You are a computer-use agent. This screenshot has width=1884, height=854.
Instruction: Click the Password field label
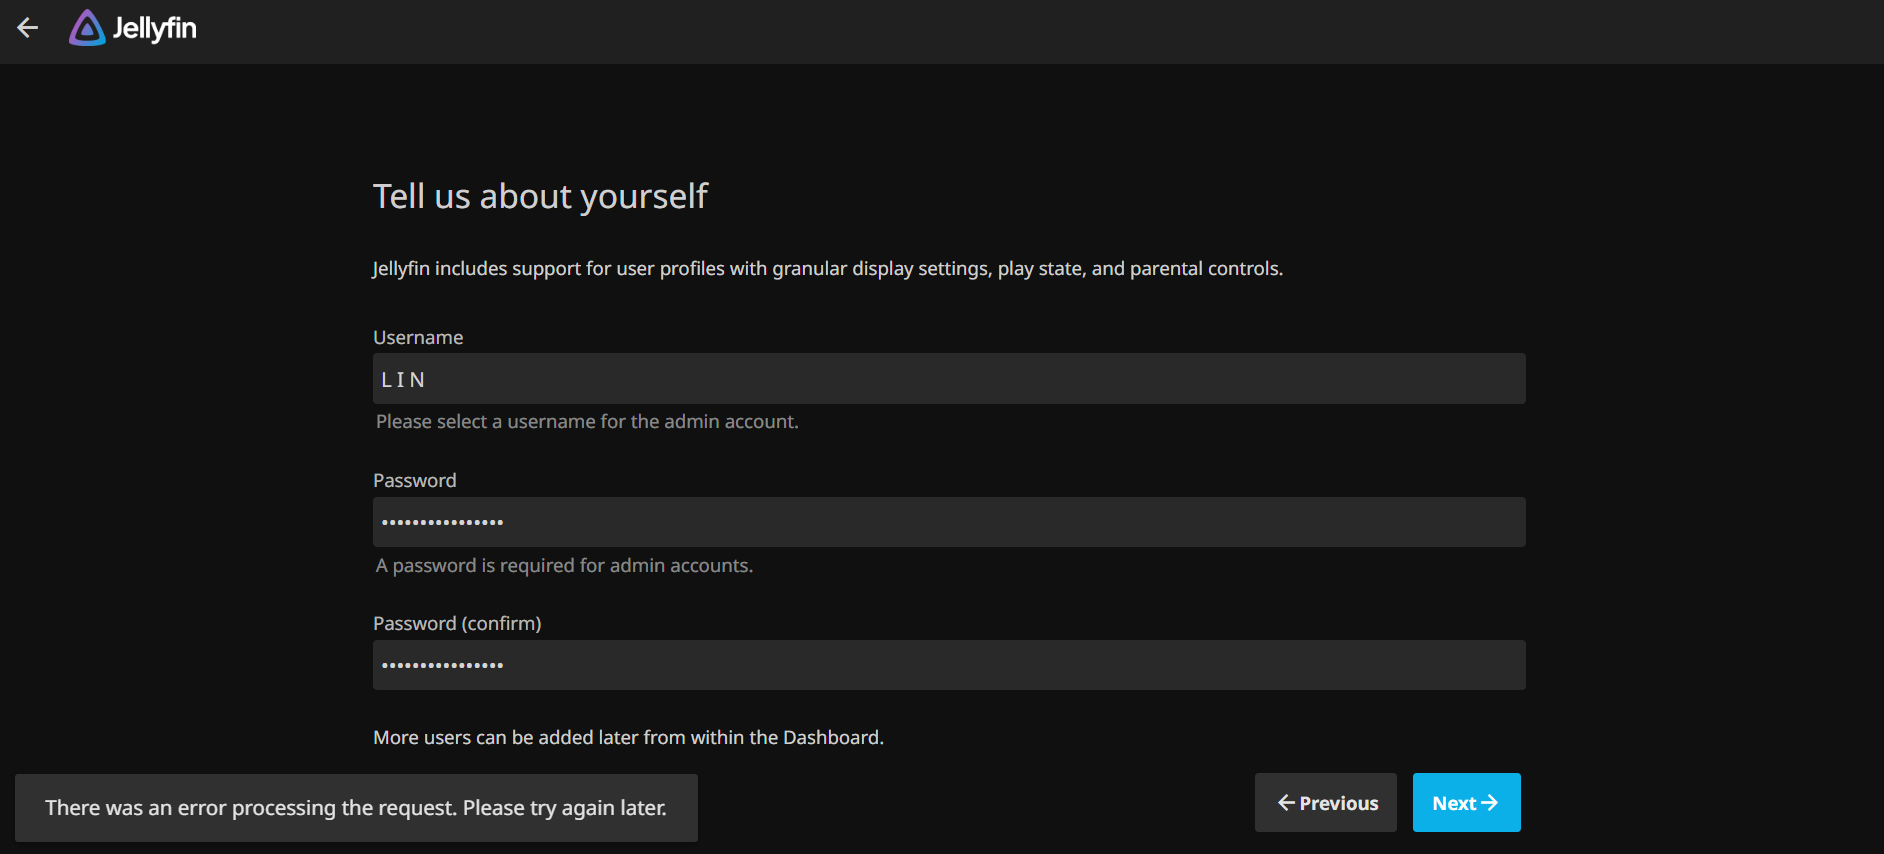coord(414,481)
